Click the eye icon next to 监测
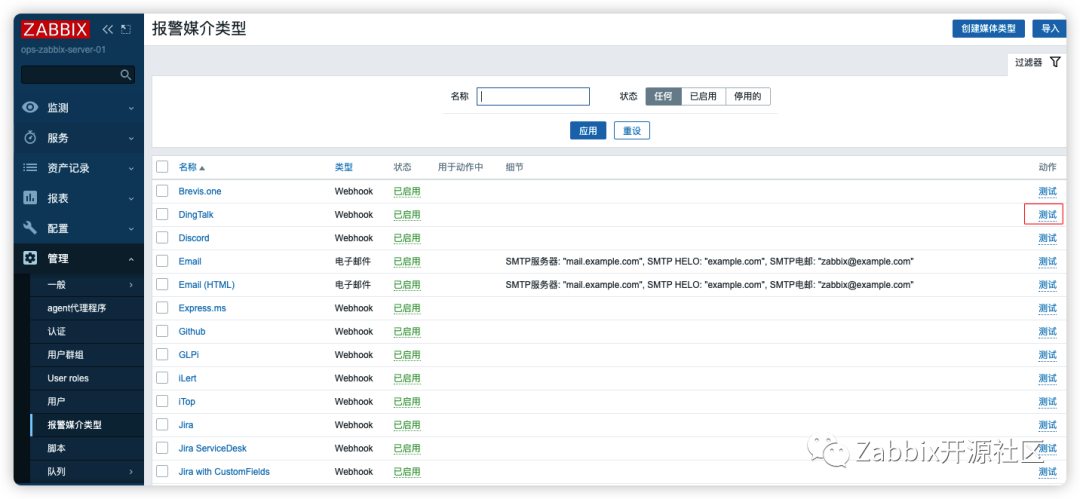This screenshot has height=499, width=1080. pos(30,108)
